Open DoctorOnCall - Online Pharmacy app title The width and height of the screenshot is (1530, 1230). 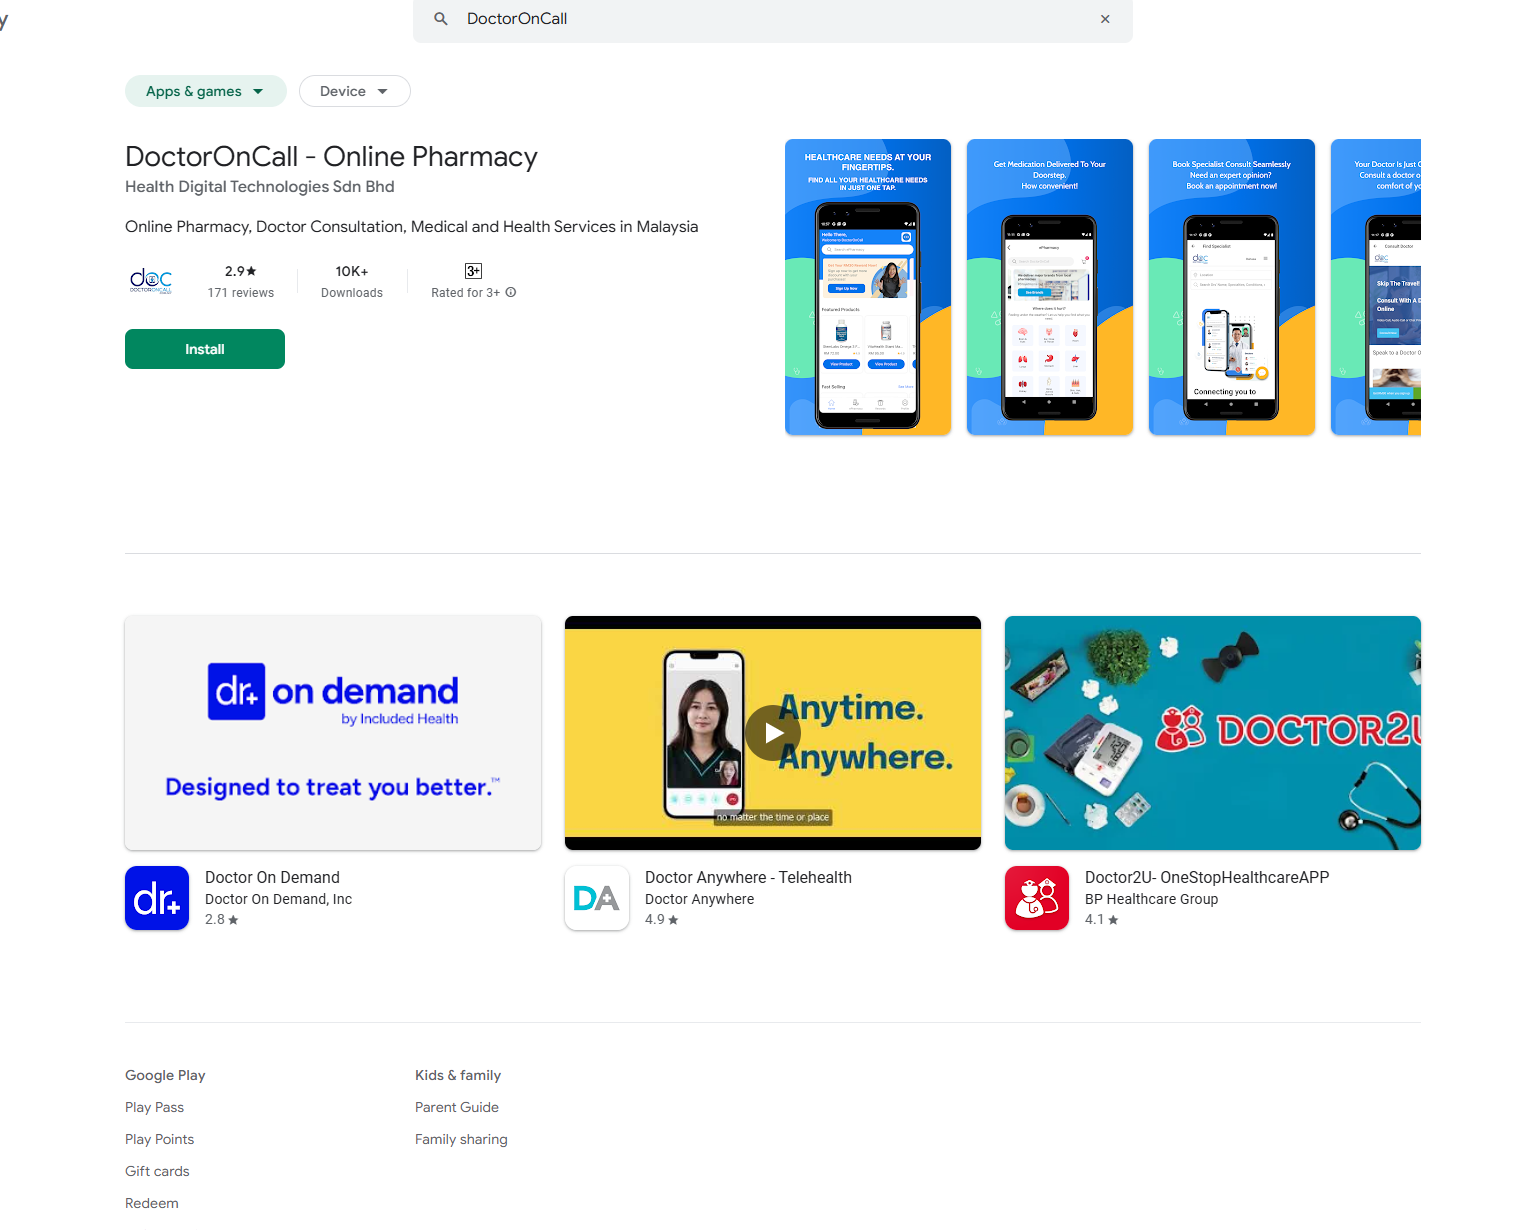tap(331, 157)
